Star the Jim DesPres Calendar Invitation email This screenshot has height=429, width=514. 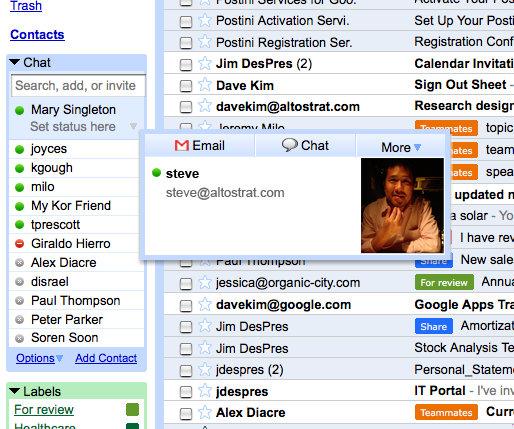[205, 63]
